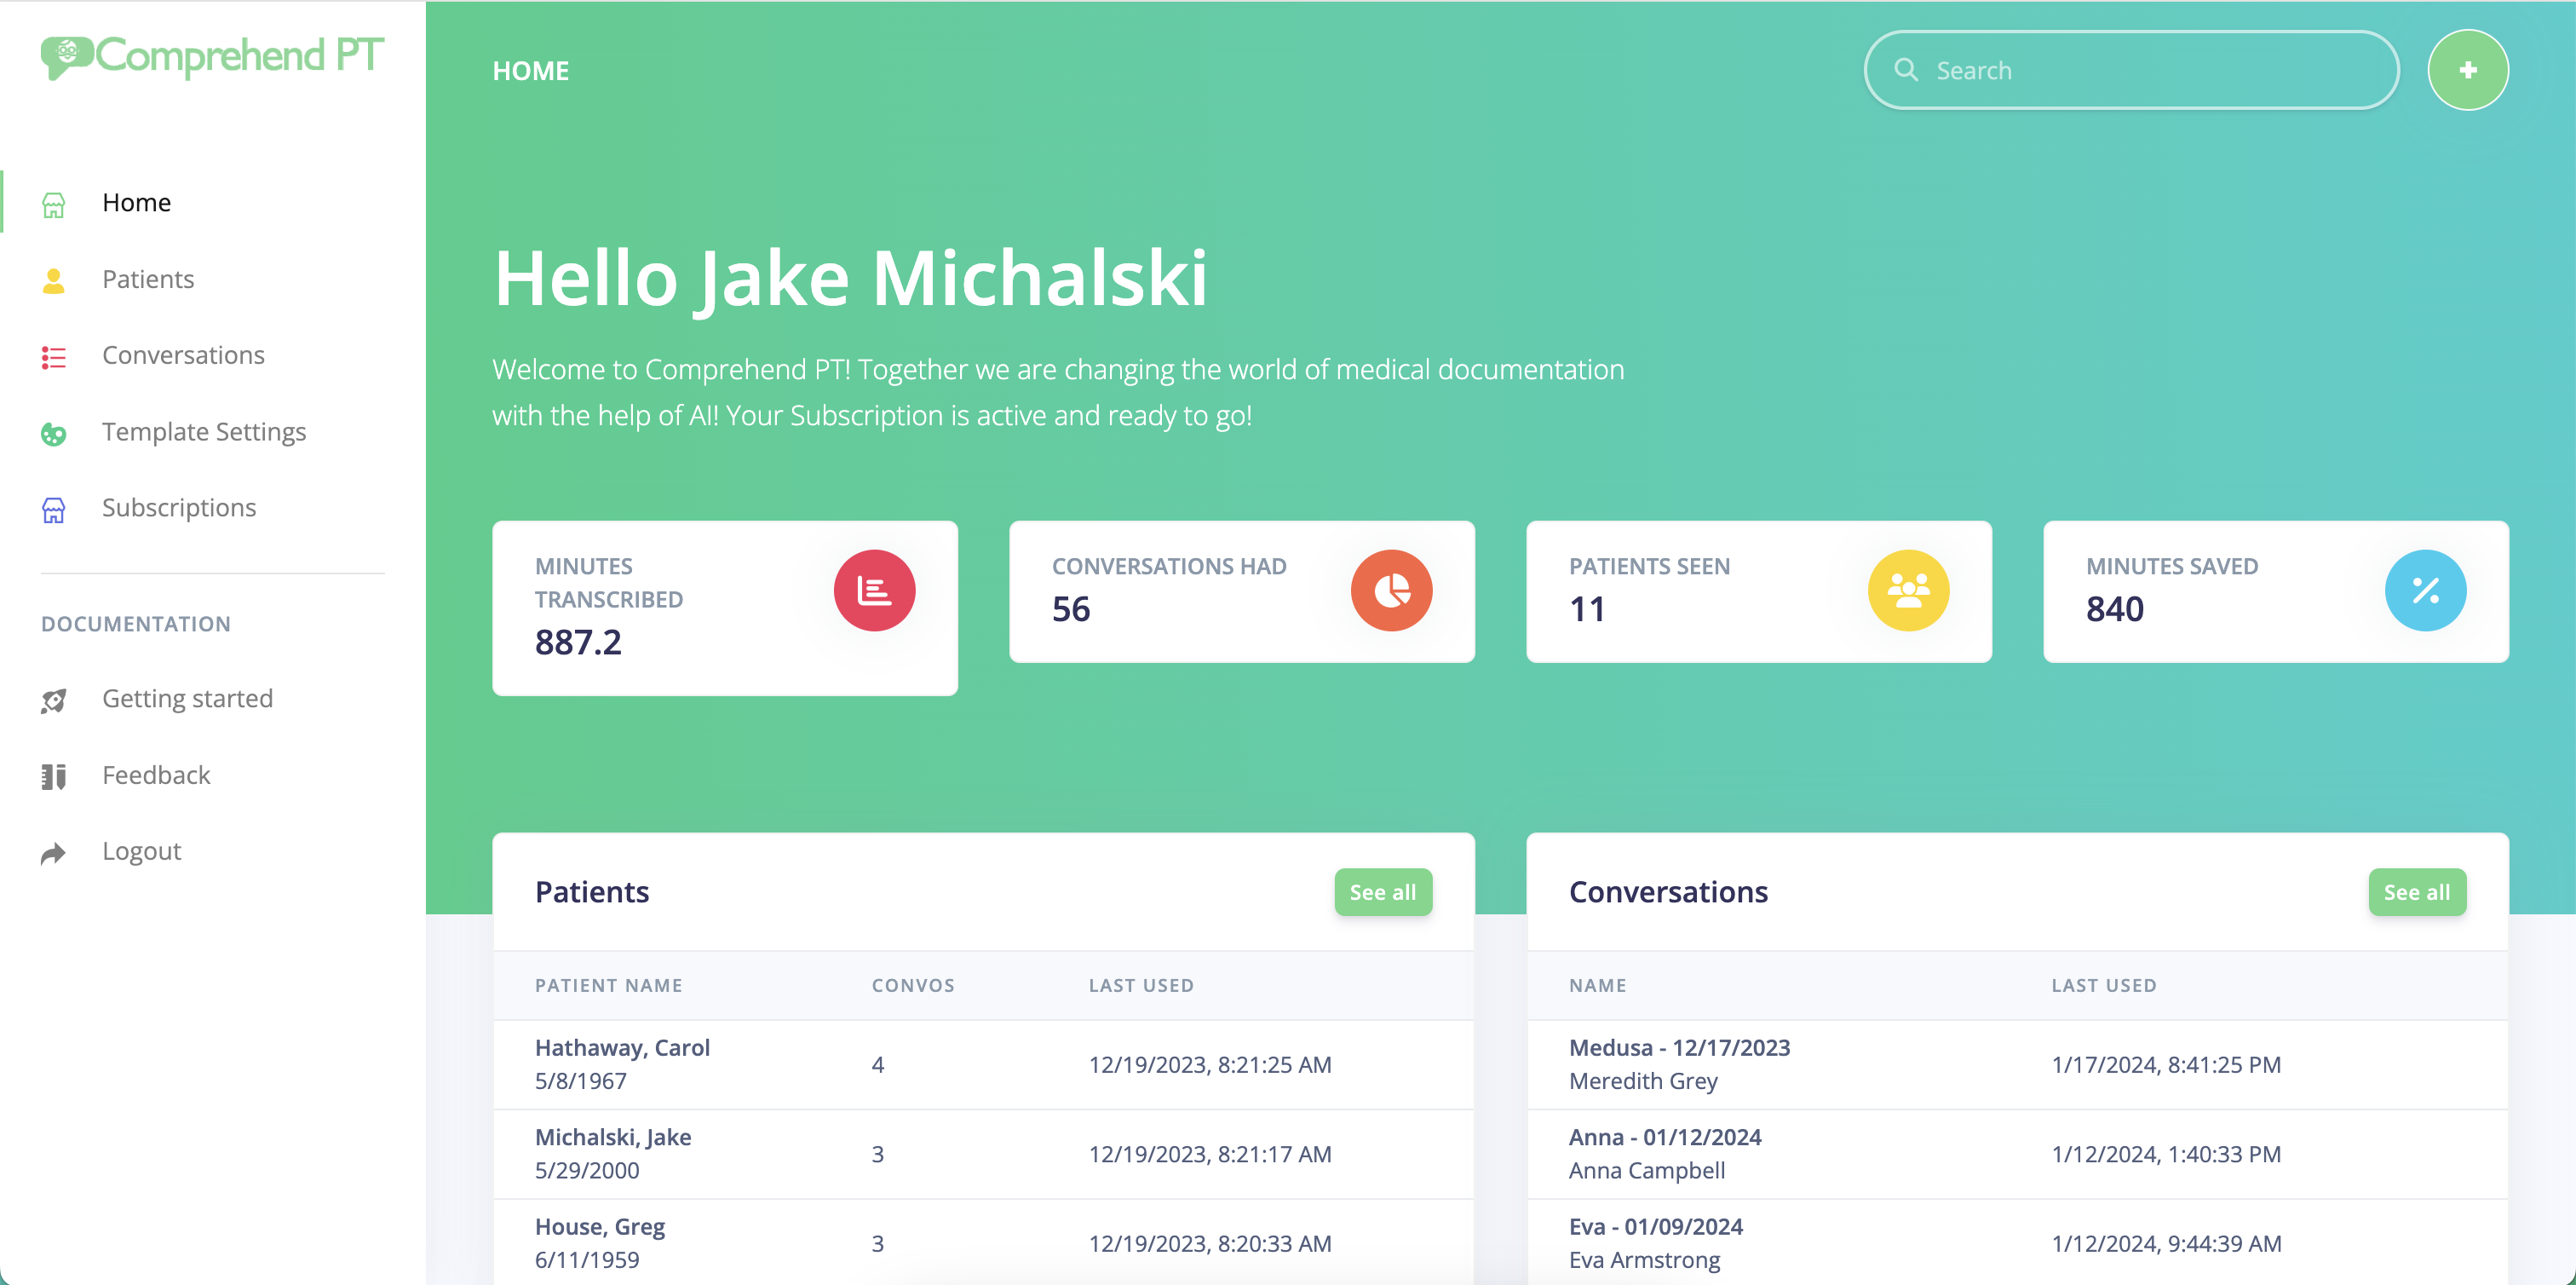Click the Patients Seen yellow people icon
This screenshot has height=1285, width=2576.
point(1908,590)
